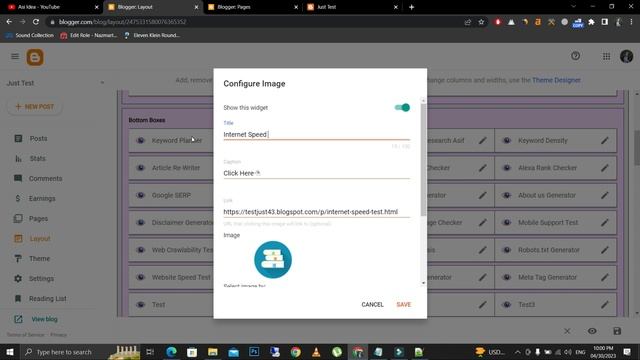Click the Title input field
Screen dimensions: 640x360
pyautogui.click(x=316, y=134)
